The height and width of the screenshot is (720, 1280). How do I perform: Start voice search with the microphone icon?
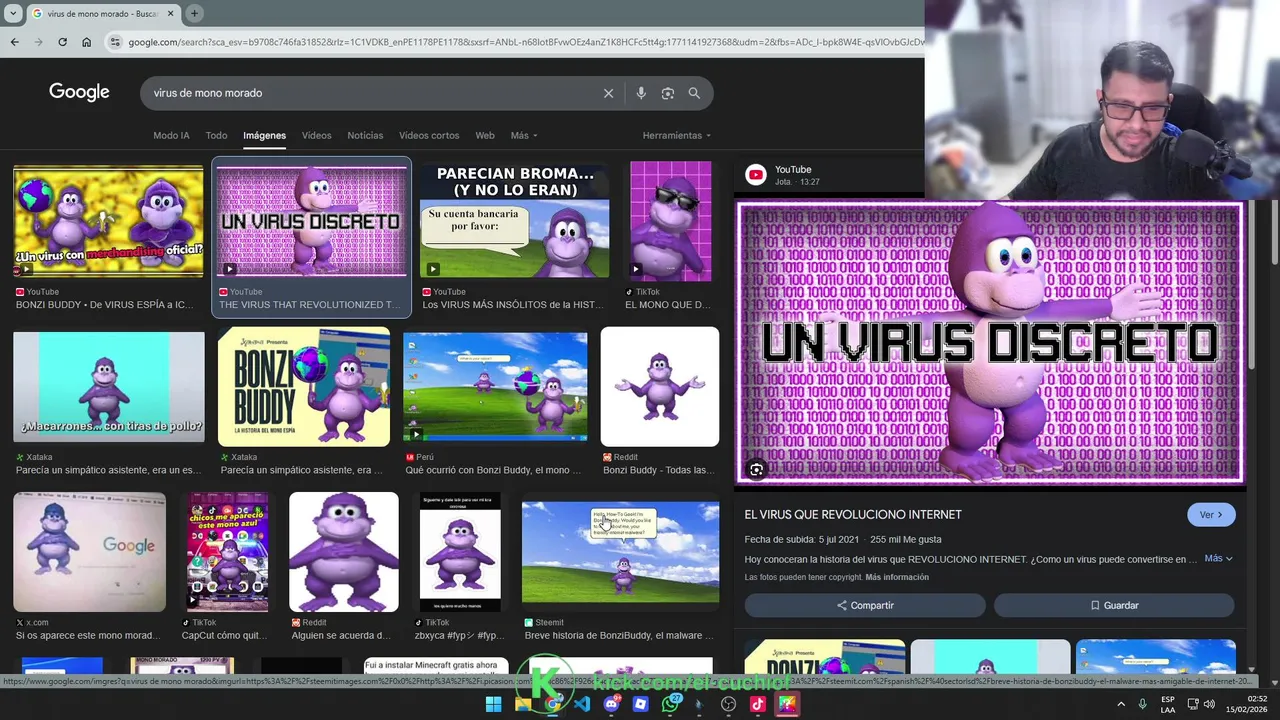point(641,93)
